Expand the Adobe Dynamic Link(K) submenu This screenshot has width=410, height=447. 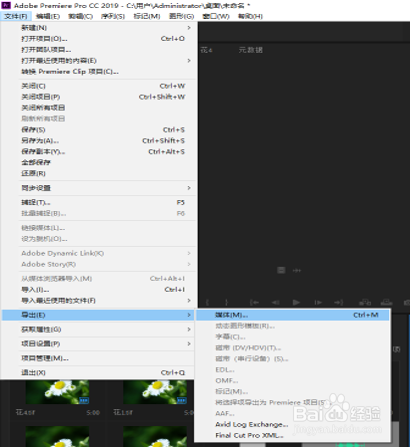click(98, 253)
